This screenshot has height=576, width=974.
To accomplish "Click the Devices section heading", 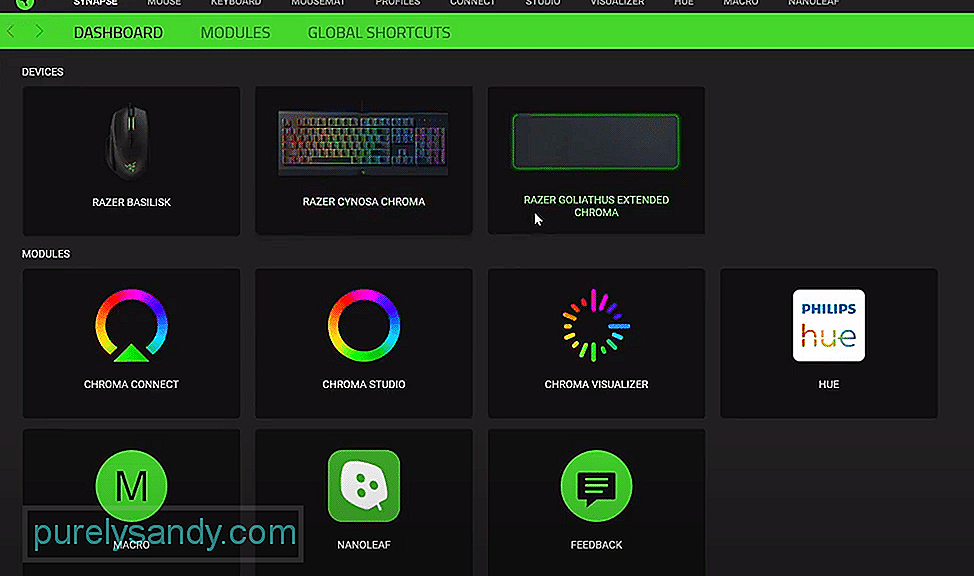I will [x=42, y=71].
